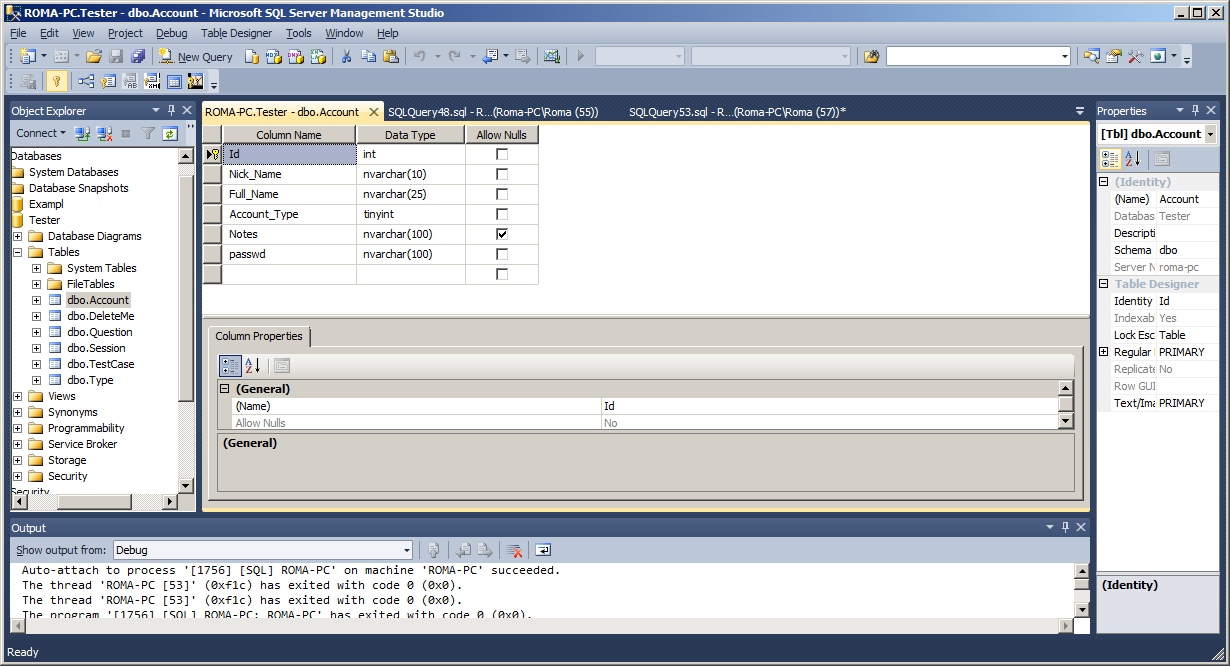Close the ROMA-PC.Tester - dbo.Account tab

pos(374,112)
